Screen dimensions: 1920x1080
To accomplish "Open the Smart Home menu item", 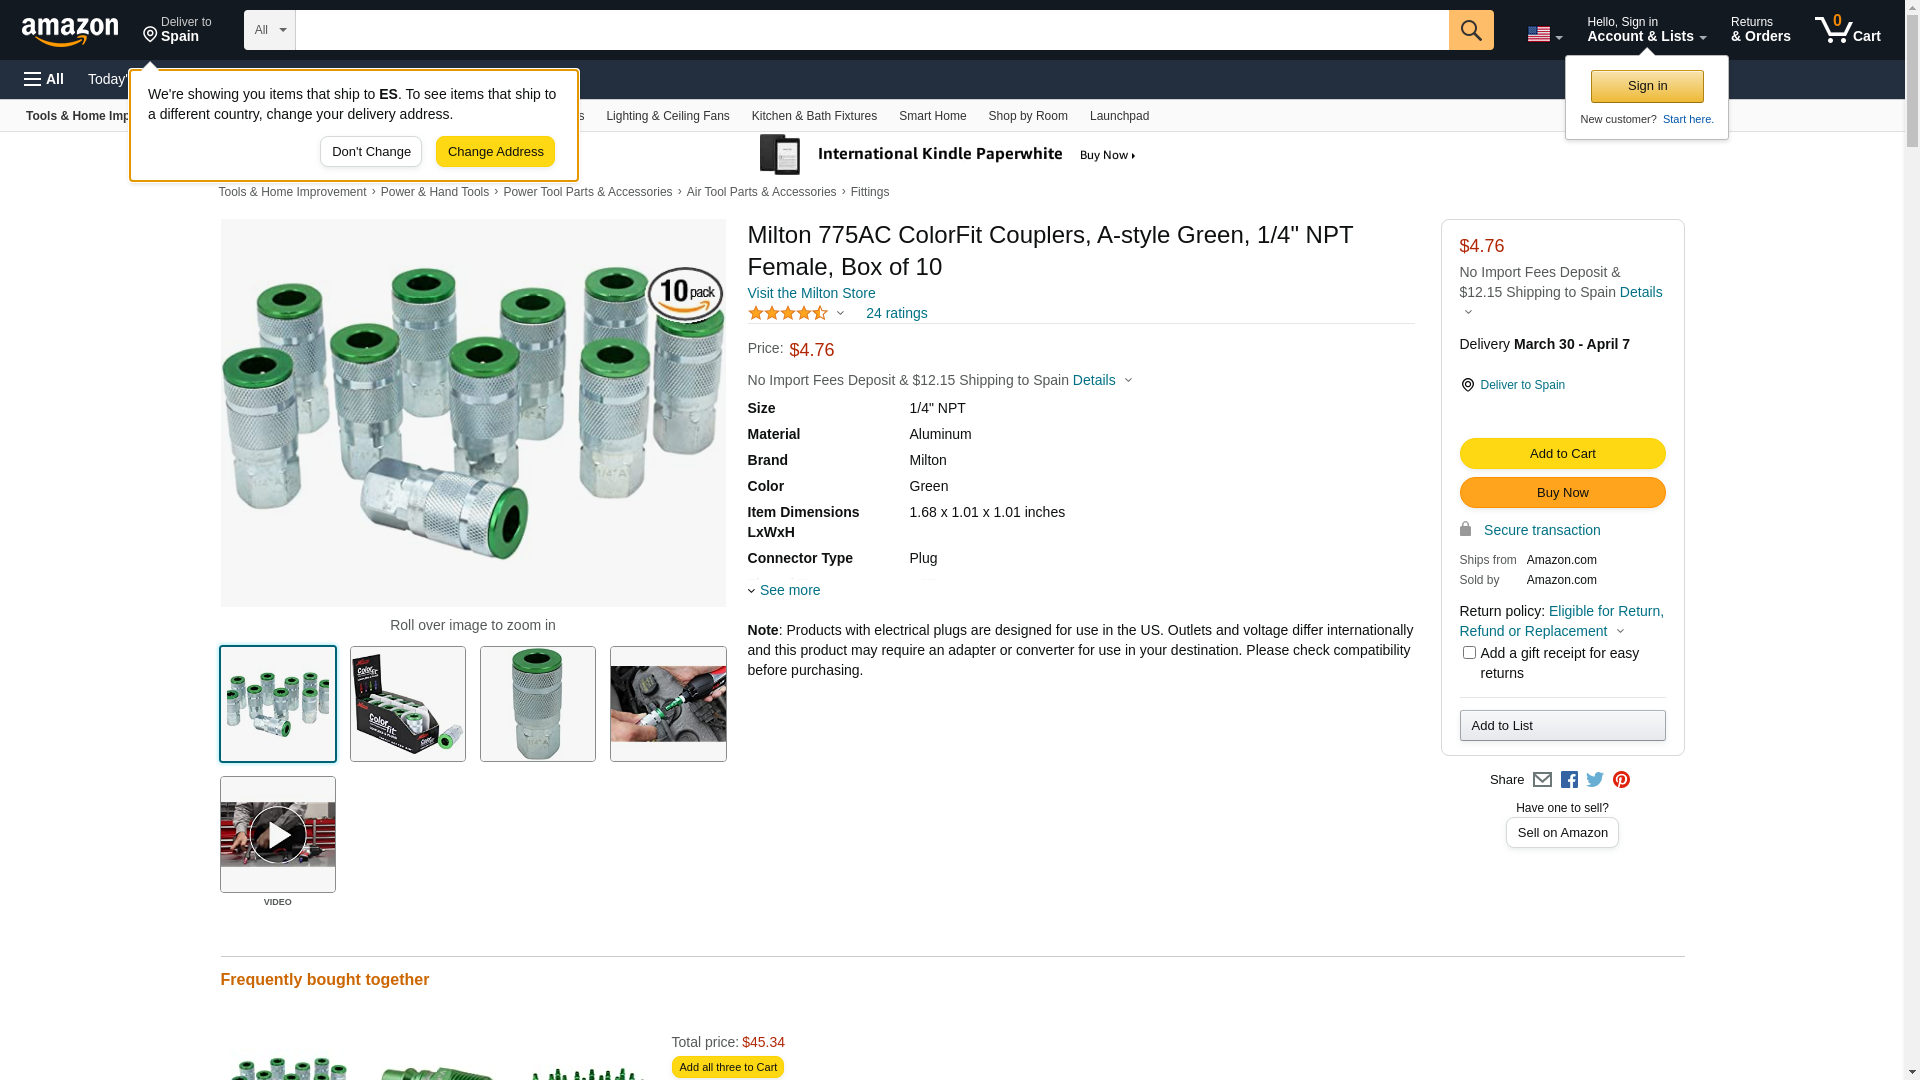I will (932, 116).
